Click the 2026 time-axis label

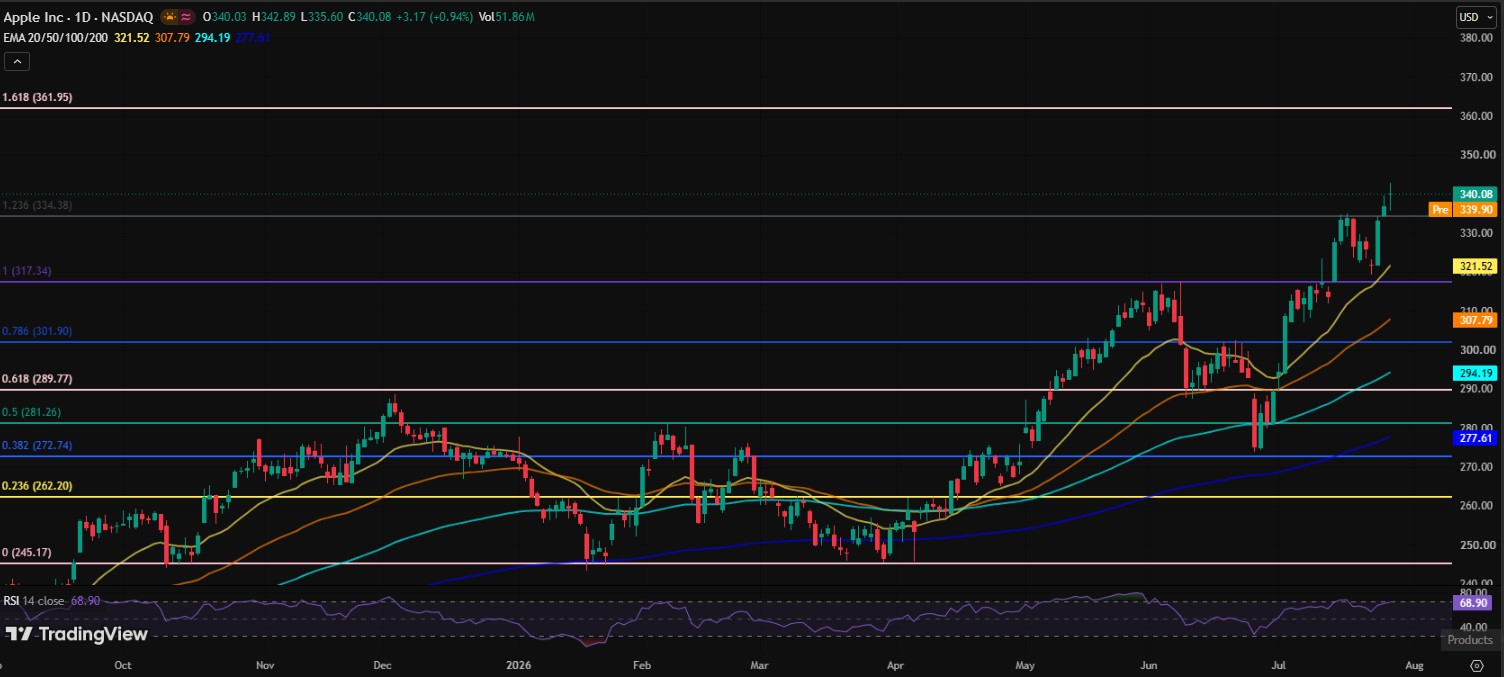coord(518,664)
